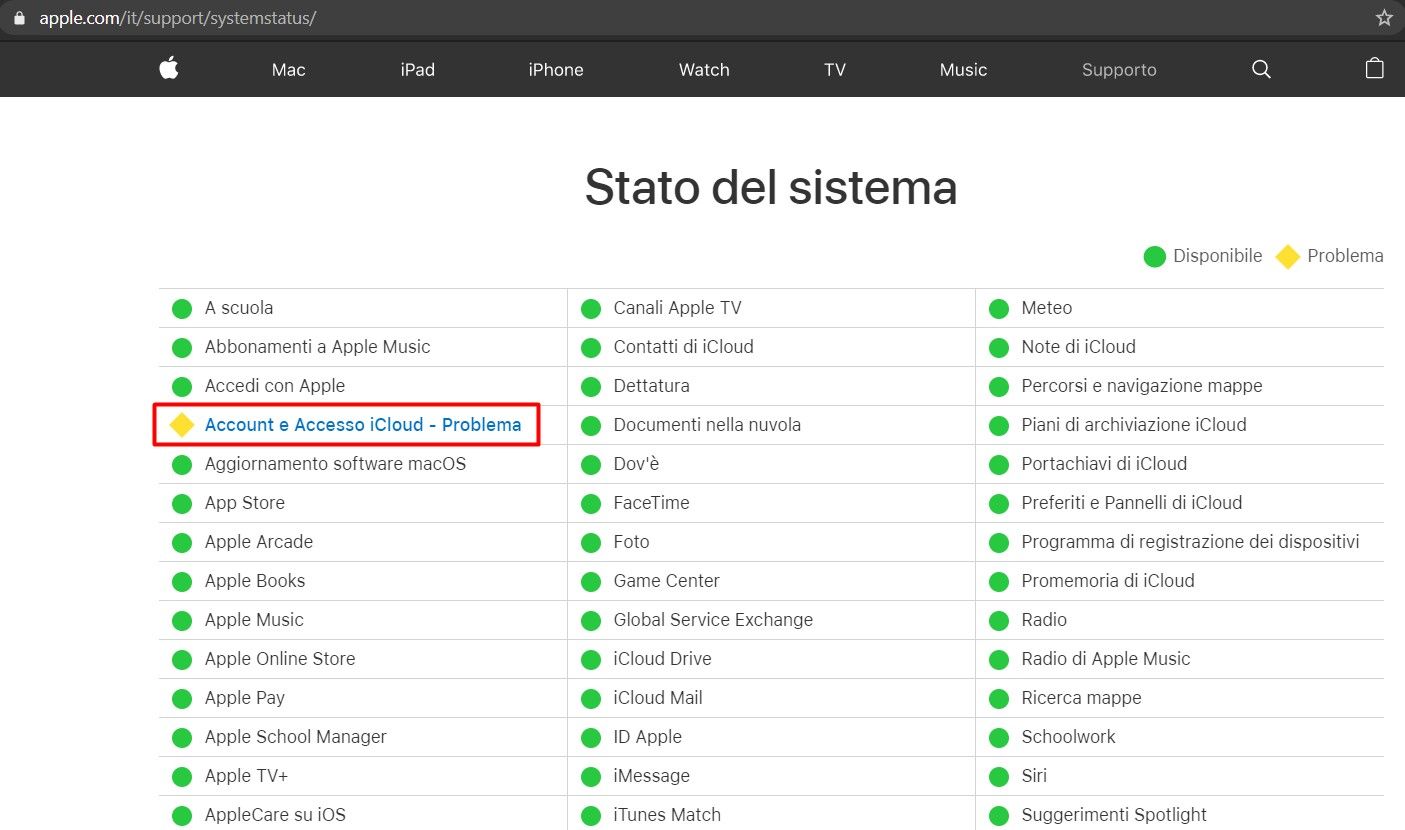Select the Accedi con Apple row
1405x830 pixels.
click(363, 386)
